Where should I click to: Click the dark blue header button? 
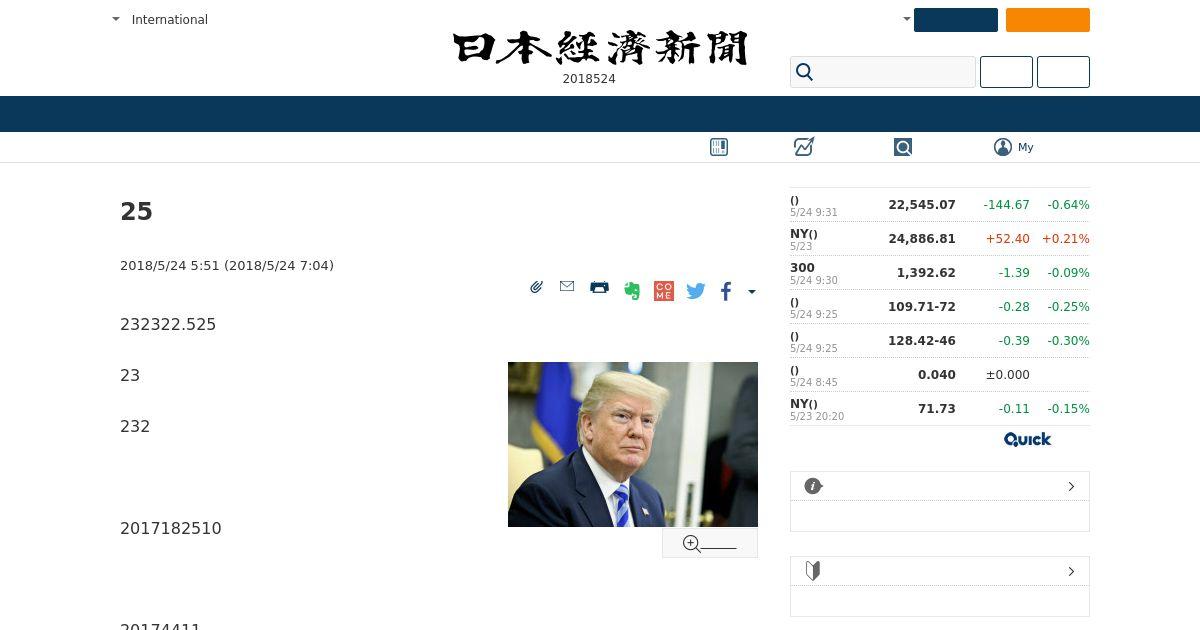[956, 20]
